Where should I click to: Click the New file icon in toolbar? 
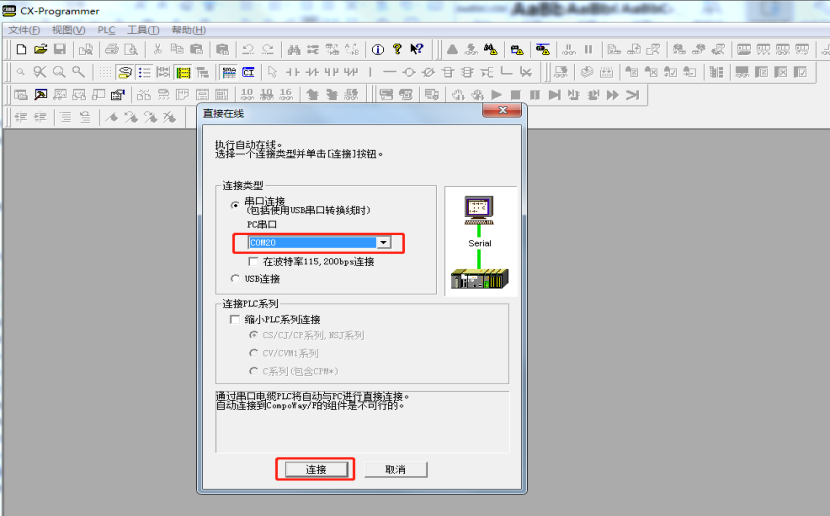tap(21, 49)
